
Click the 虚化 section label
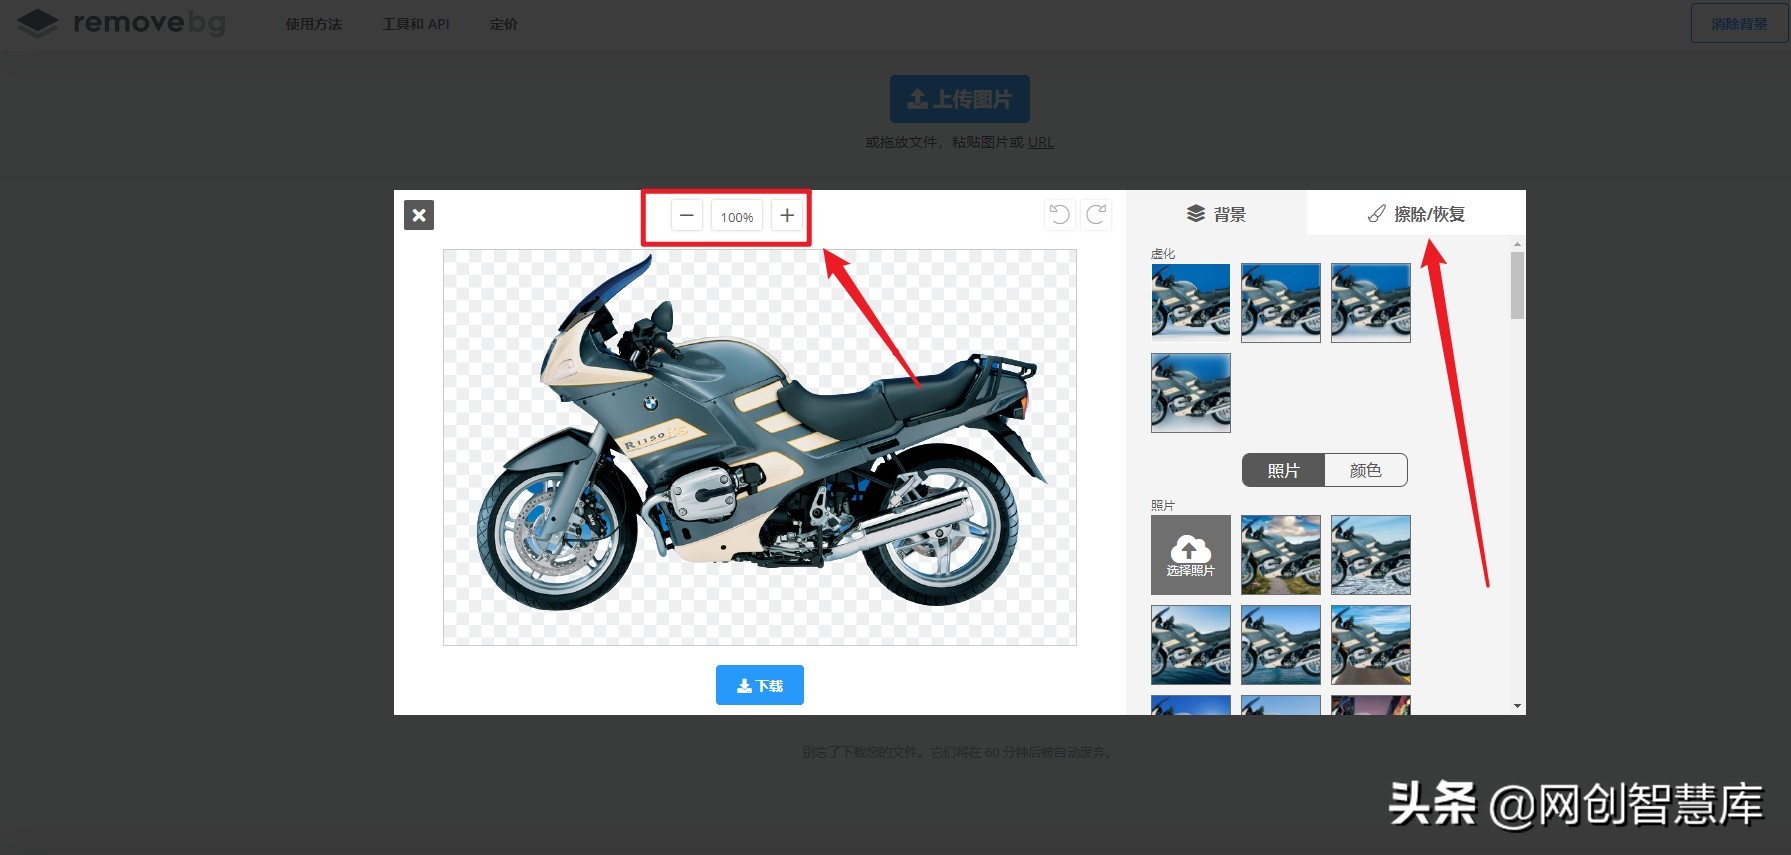click(1163, 254)
